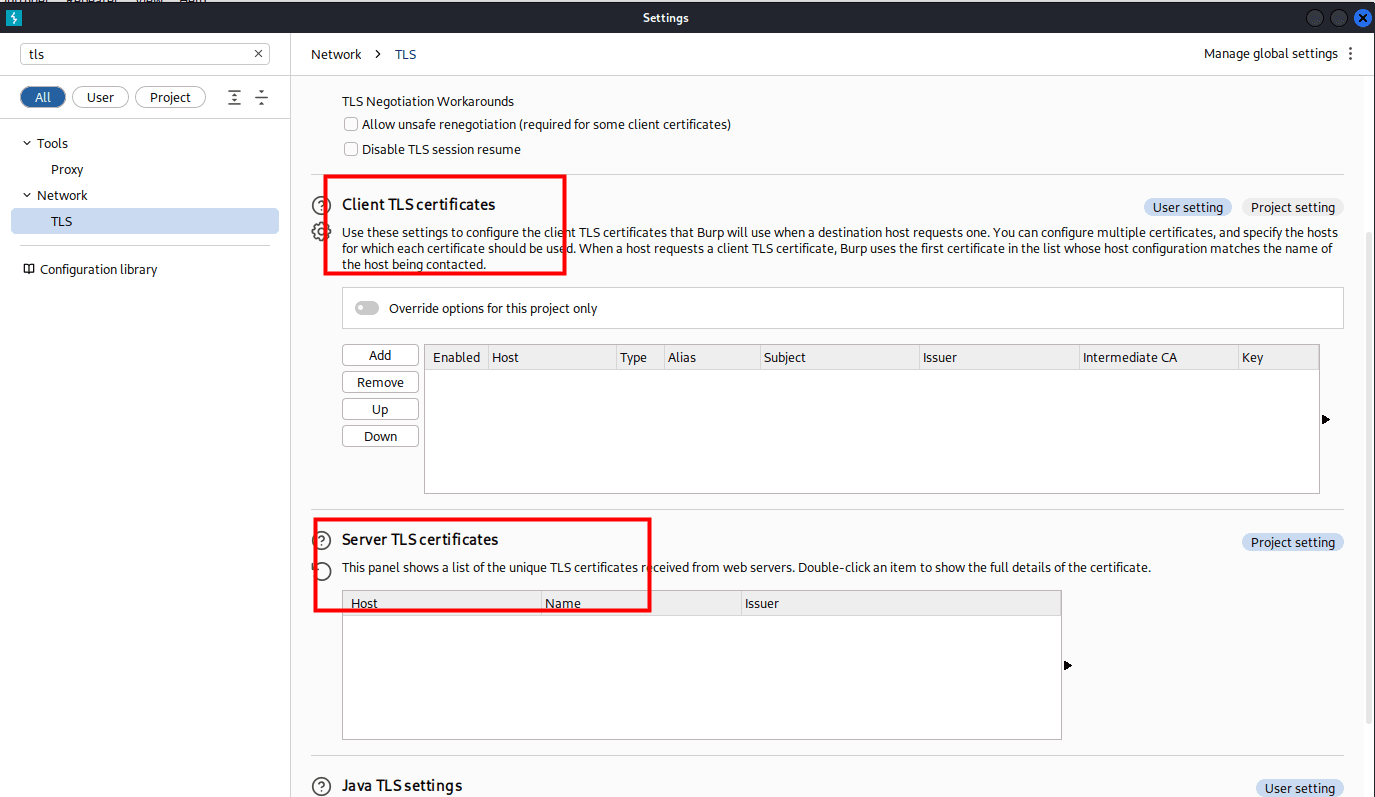
Task: Click Add client certificate button
Action: tap(380, 356)
